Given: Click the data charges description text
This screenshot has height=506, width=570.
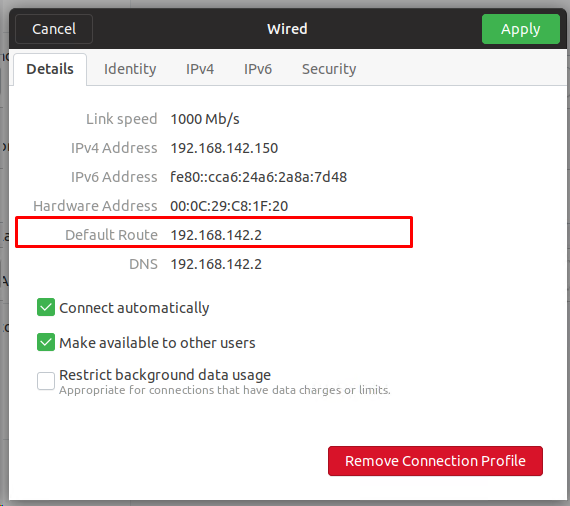Looking at the screenshot, I should (x=225, y=390).
